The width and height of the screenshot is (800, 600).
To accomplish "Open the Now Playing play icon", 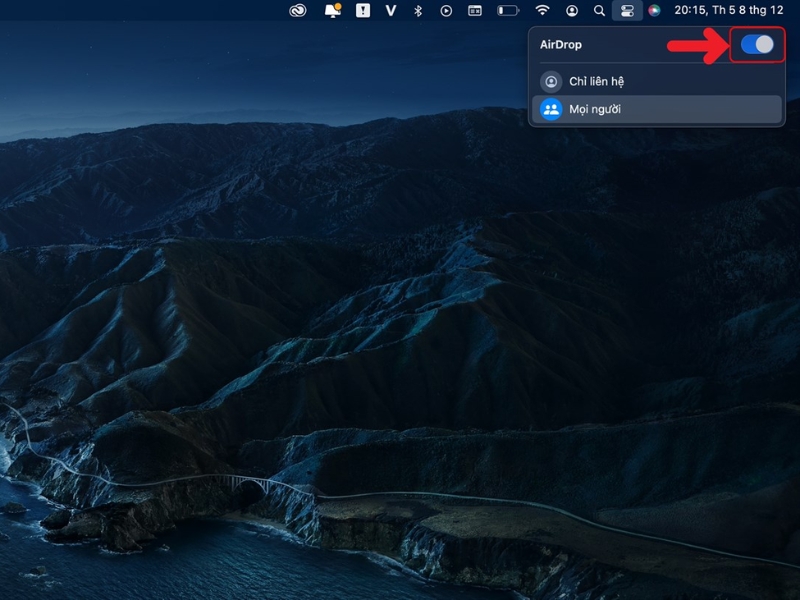I will 446,11.
